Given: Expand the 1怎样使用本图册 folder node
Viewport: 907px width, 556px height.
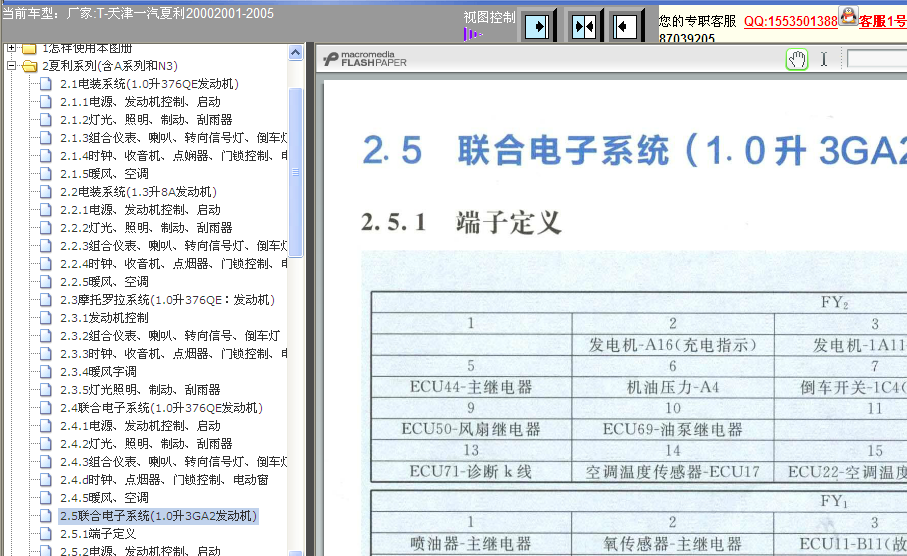Looking at the screenshot, I should (11, 48).
